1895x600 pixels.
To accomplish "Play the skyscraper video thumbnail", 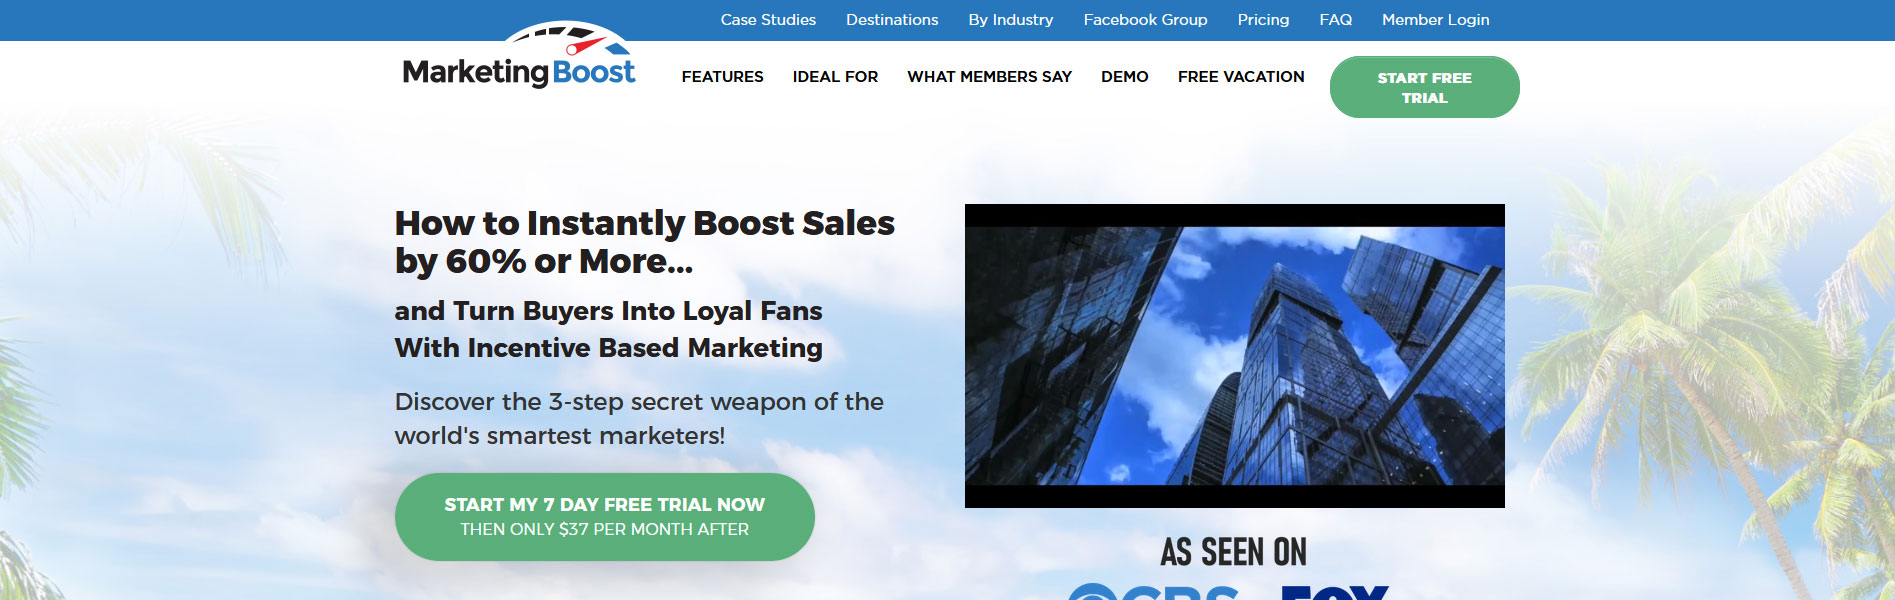I will coord(1234,355).
